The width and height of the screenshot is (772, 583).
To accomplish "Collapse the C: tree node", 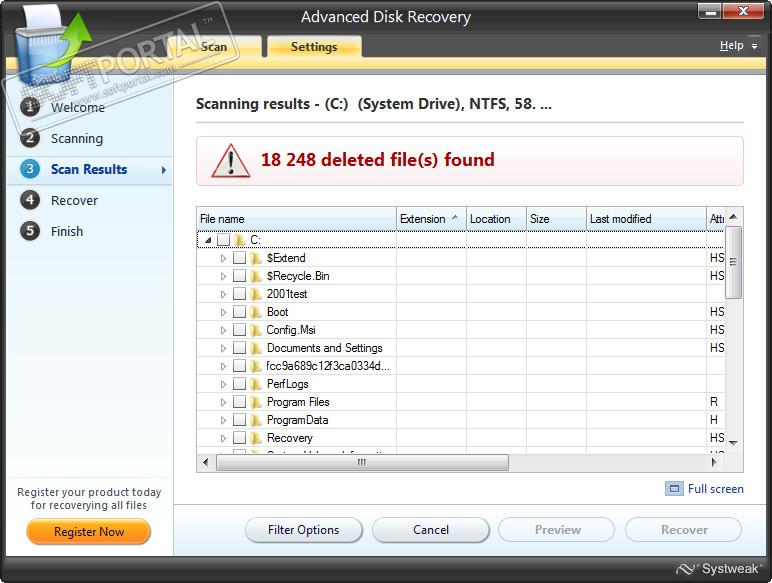I will tap(208, 240).
